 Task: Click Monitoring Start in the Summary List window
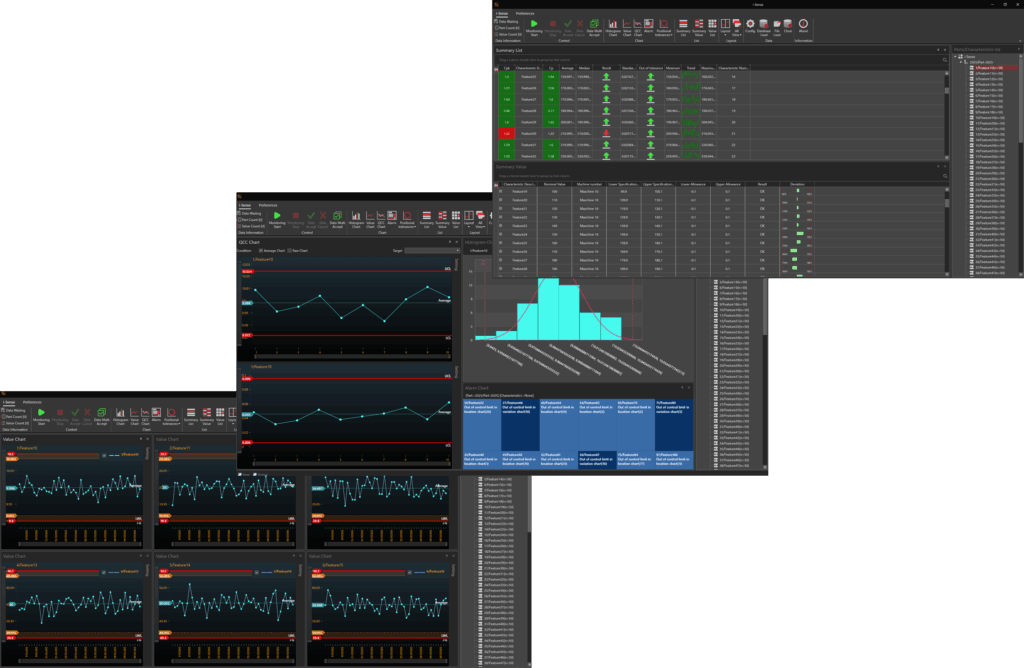click(534, 25)
